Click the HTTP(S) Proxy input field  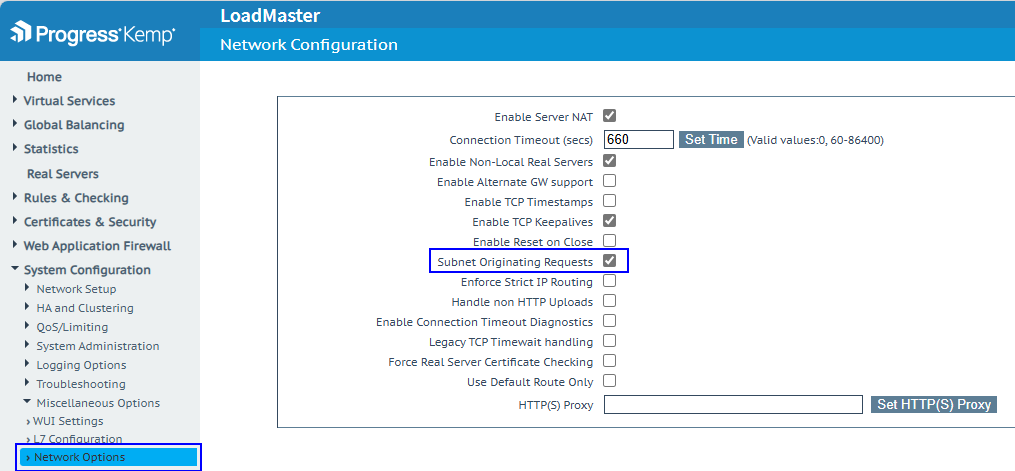(x=733, y=404)
